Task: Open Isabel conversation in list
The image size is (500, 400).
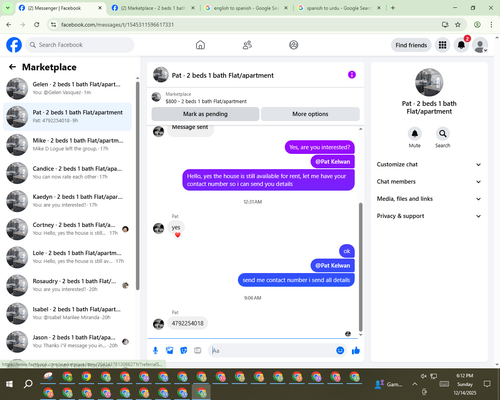Action: 68,313
